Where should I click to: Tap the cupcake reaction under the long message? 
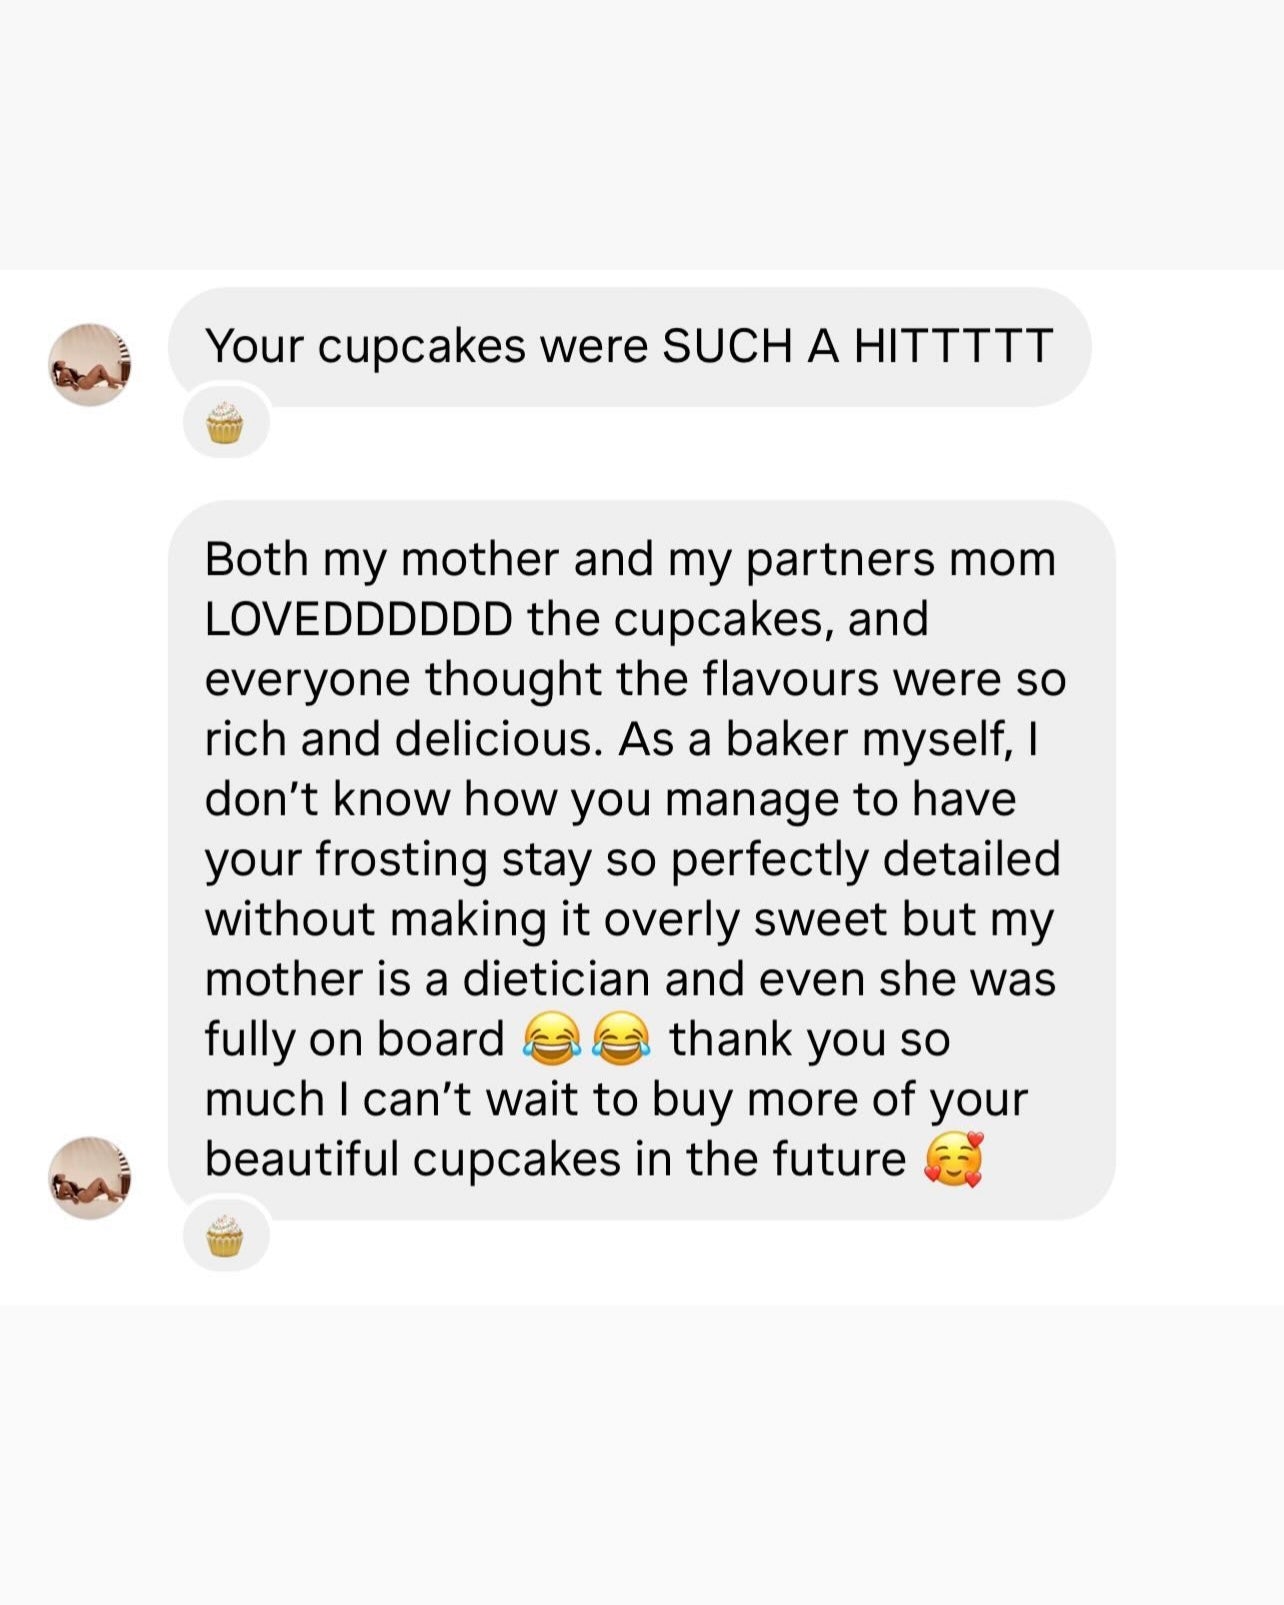[x=225, y=1236]
